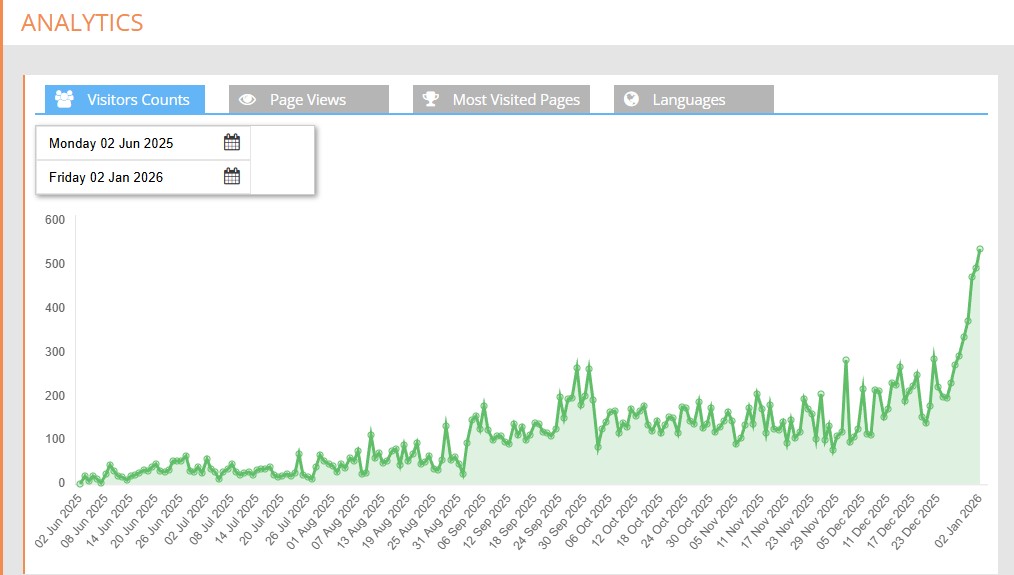1014x575 pixels.
Task: Click the 06 Oct 2025 x-axis label
Action: (587, 520)
